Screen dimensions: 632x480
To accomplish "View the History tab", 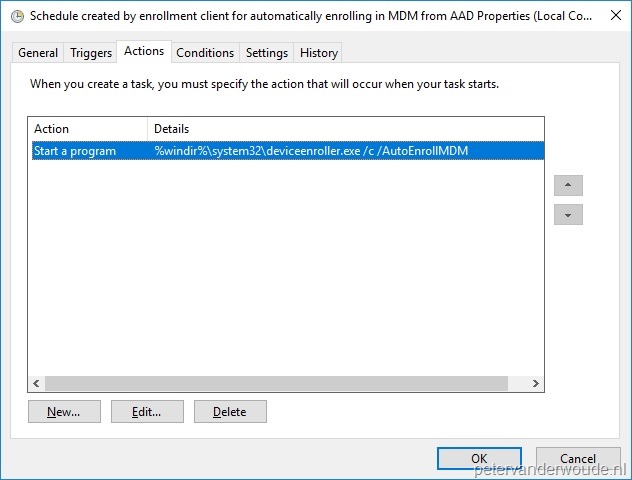I will click(319, 53).
